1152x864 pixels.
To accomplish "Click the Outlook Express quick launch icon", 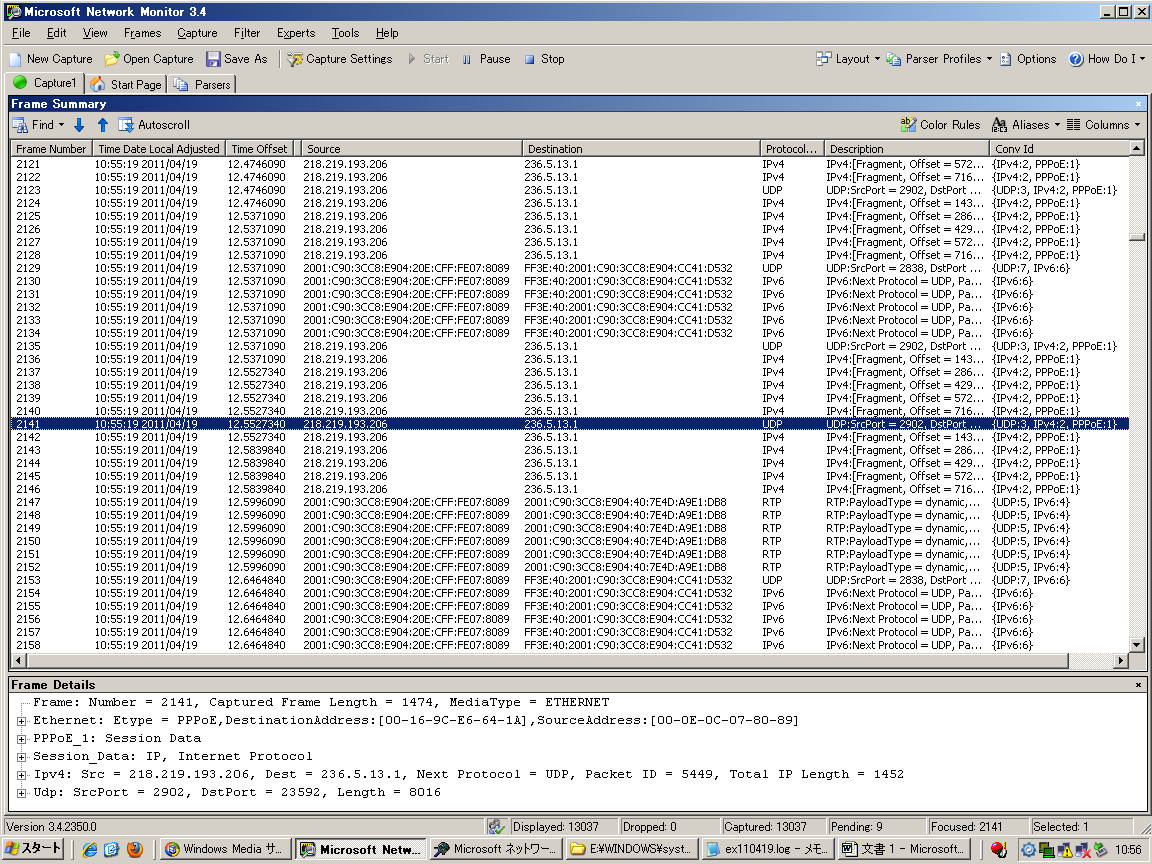I will click(x=112, y=849).
